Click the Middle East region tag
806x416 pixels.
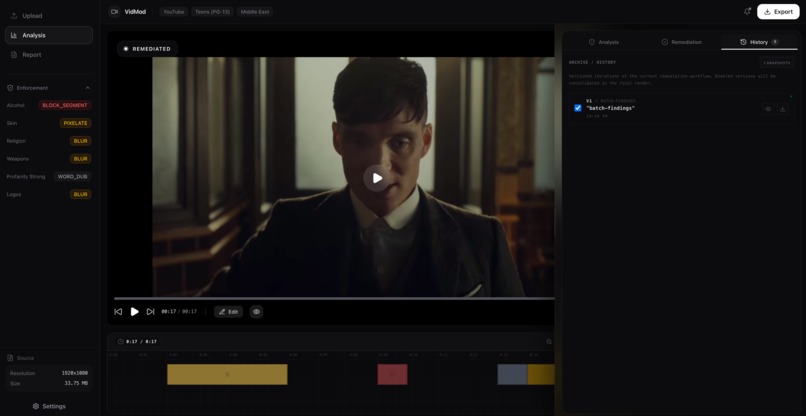click(255, 12)
